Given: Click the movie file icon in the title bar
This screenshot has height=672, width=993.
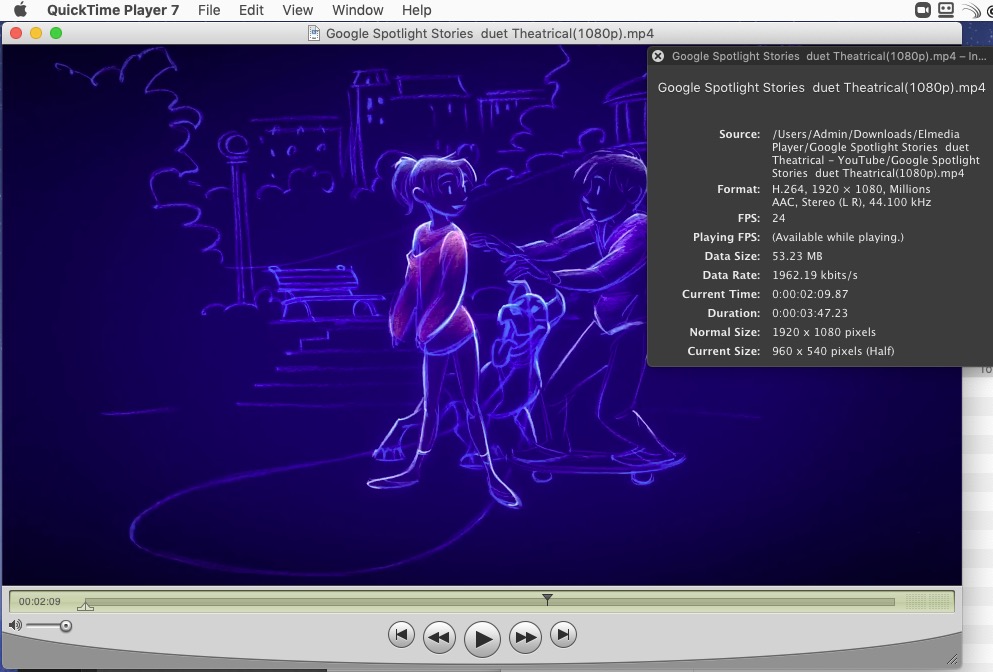Looking at the screenshot, I should point(313,33).
